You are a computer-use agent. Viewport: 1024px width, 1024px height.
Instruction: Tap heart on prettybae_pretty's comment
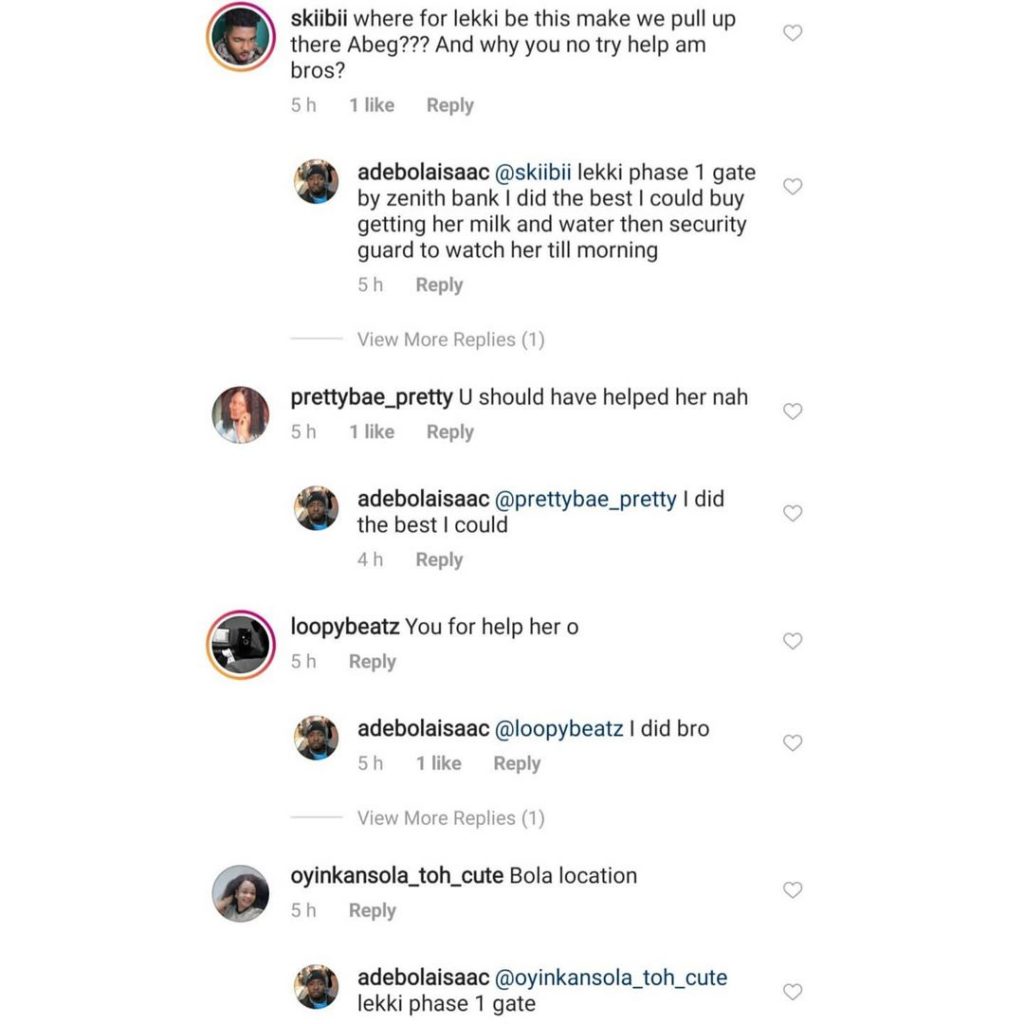click(792, 411)
